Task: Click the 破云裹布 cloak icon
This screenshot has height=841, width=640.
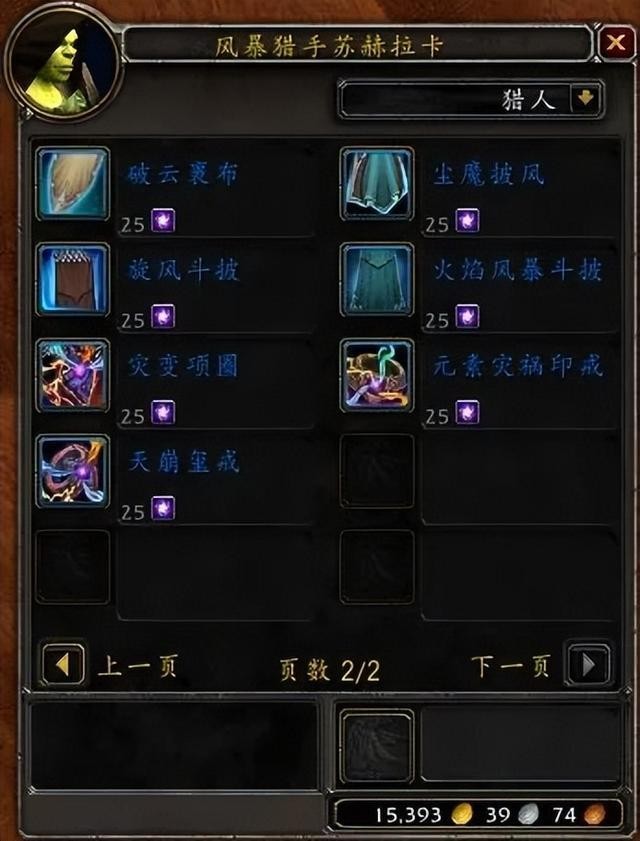Action: 73,183
